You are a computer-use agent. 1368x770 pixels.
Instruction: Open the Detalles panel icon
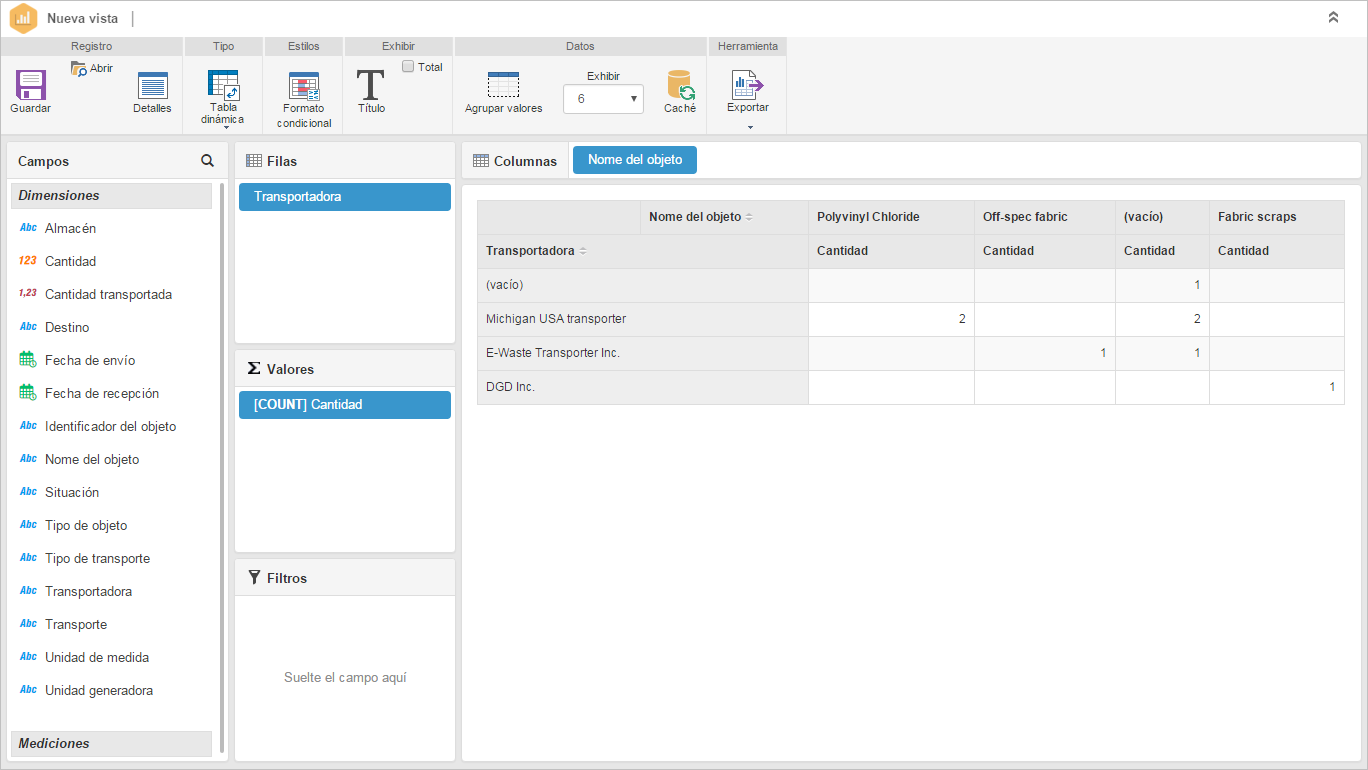pos(152,85)
